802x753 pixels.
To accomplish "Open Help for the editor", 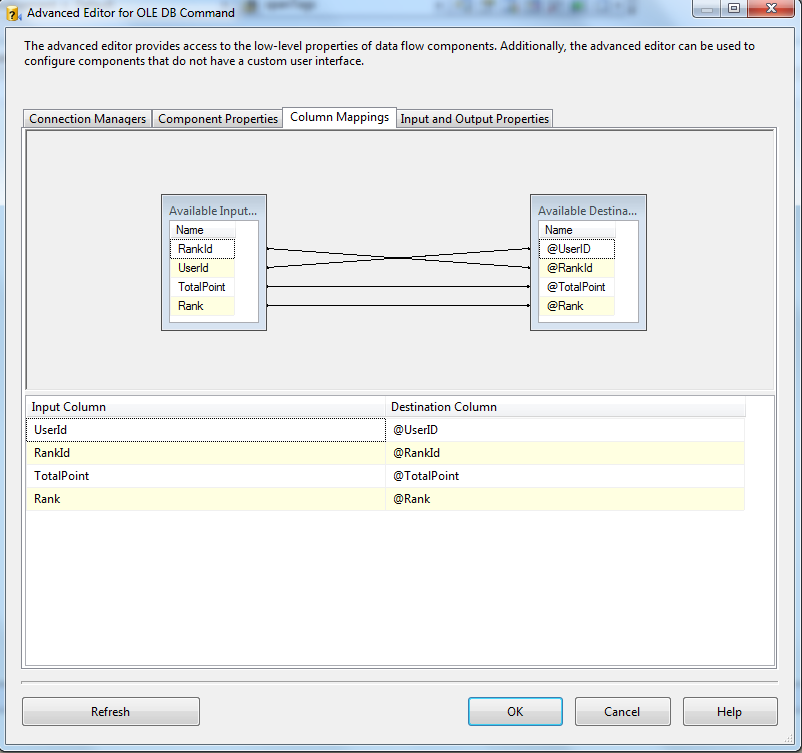I will point(730,712).
